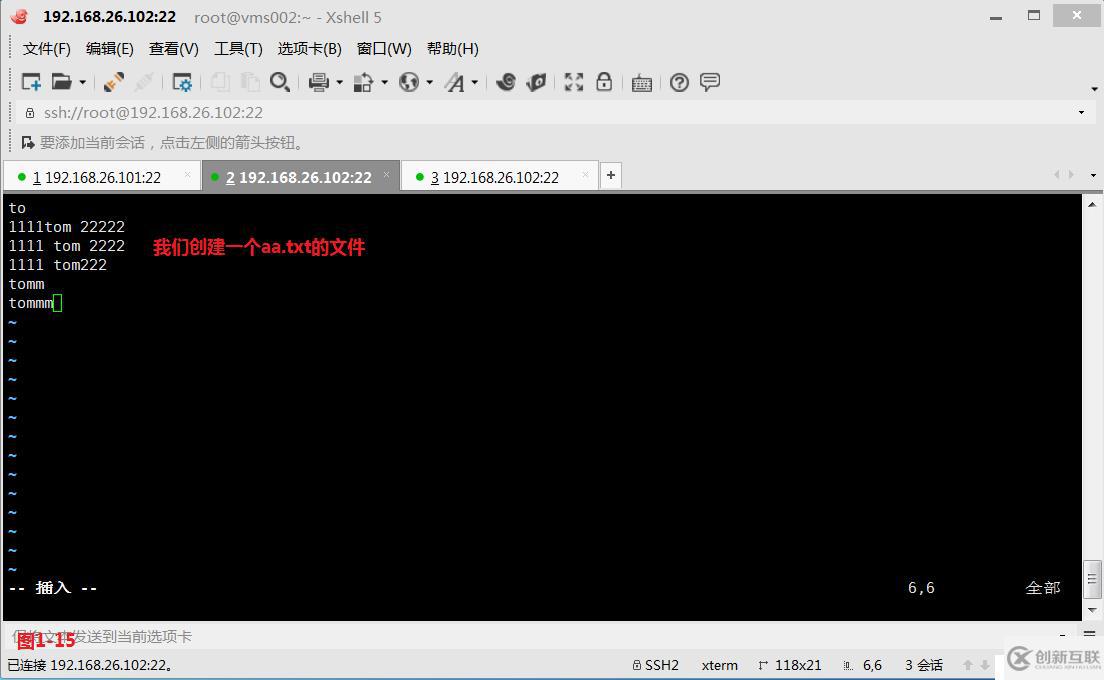The image size is (1104, 680).
Task: Expand the Font dropdown arrow
Action: [475, 83]
